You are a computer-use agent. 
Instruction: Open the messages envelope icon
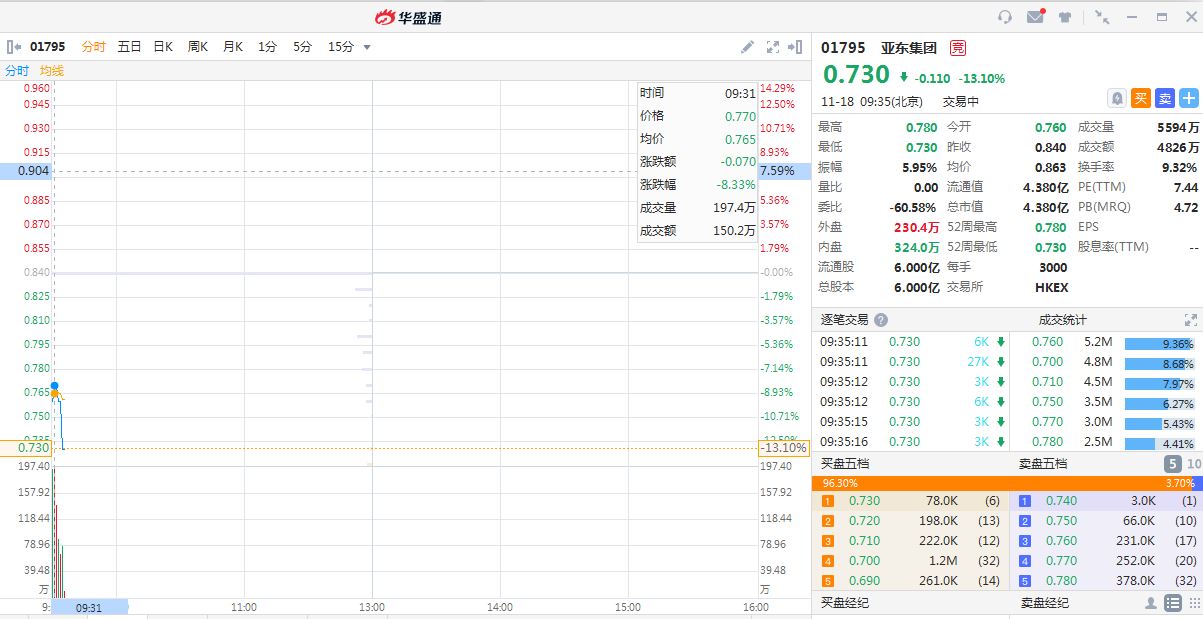(1035, 17)
